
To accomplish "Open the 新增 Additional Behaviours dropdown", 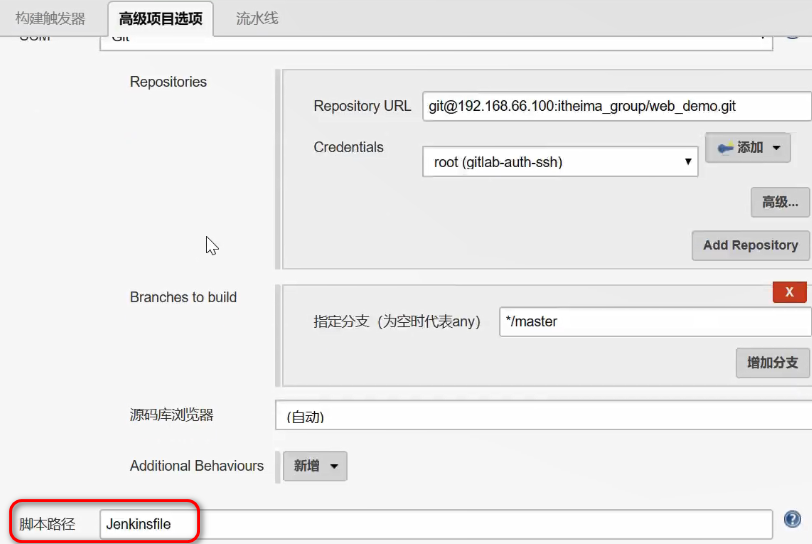I will 315,466.
